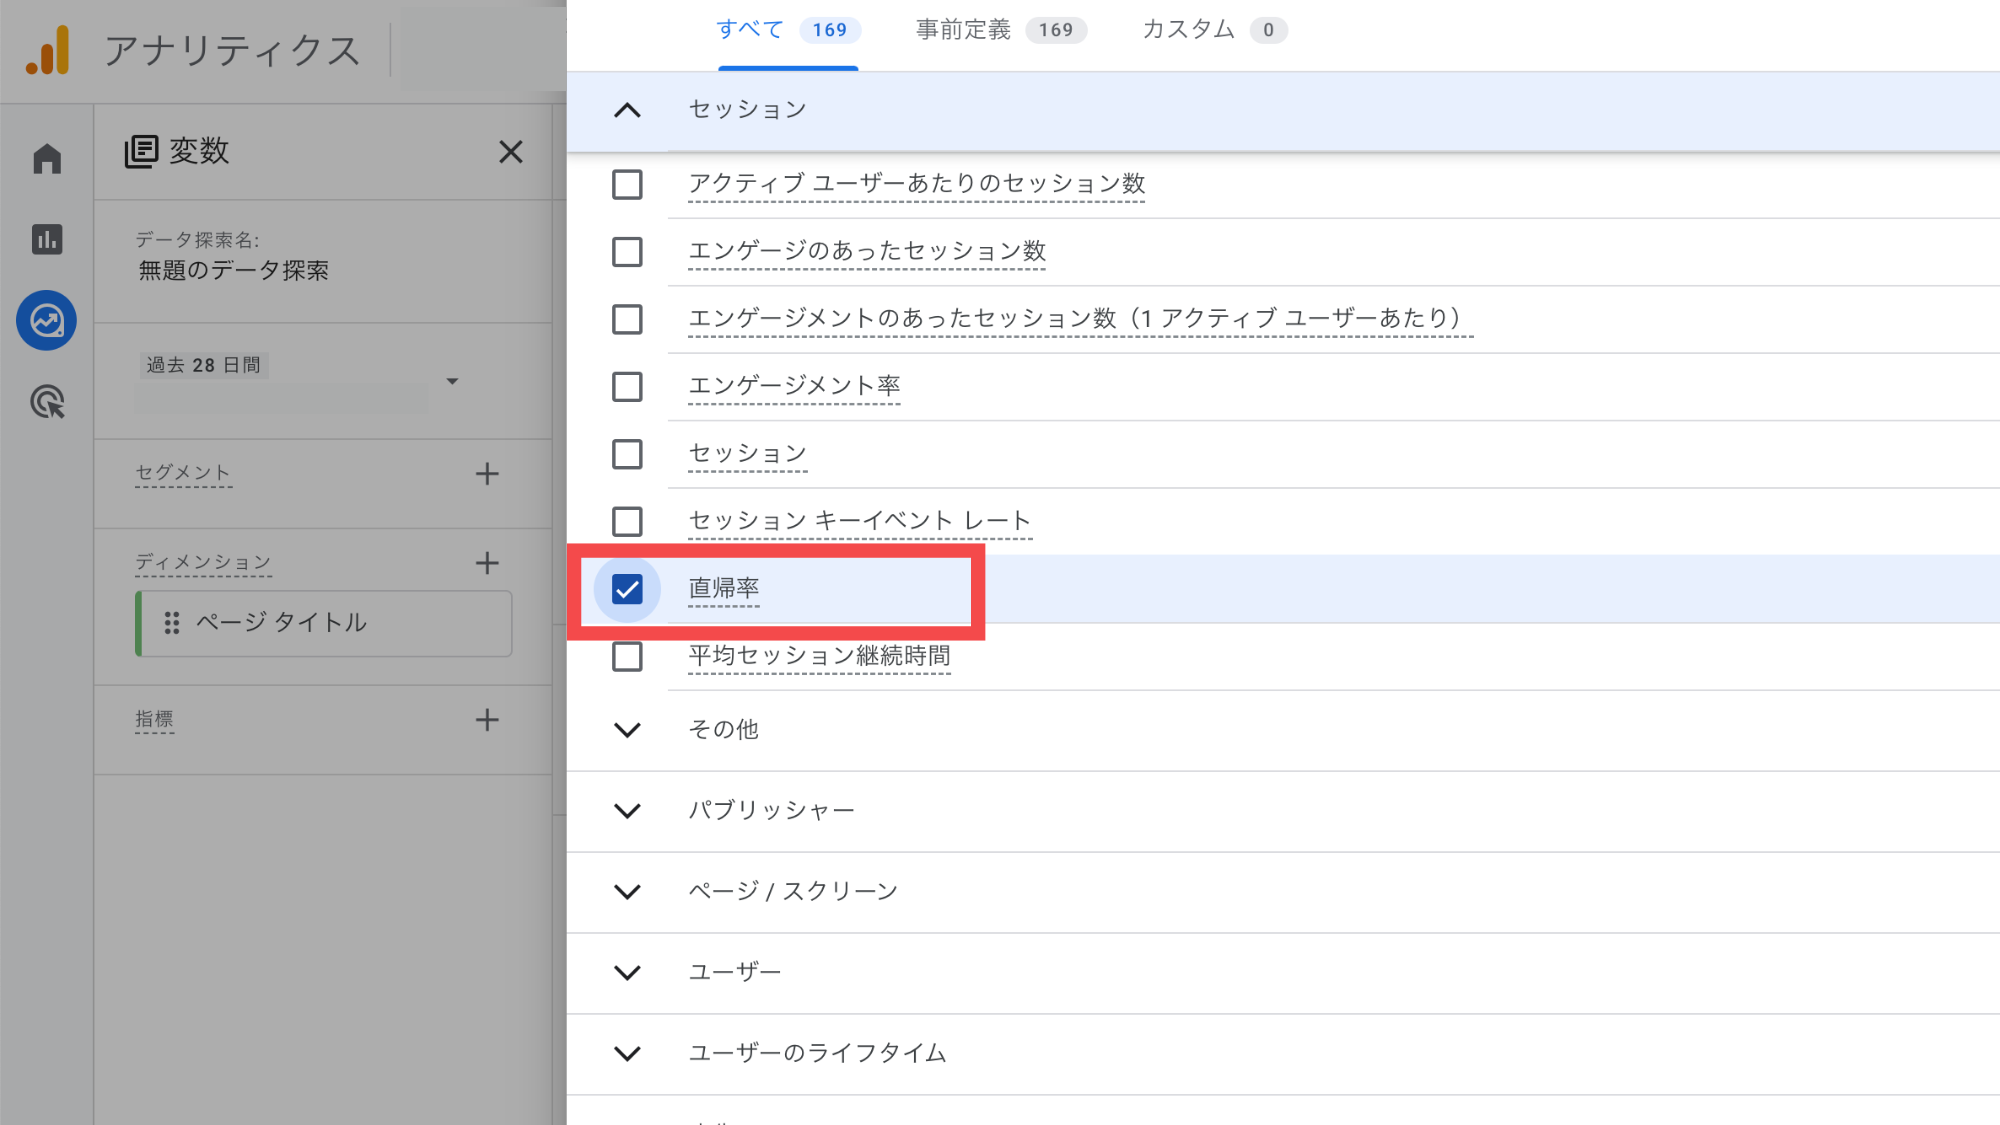Expand the ユーザー category
Image resolution: width=2000 pixels, height=1125 pixels.
(x=627, y=973)
